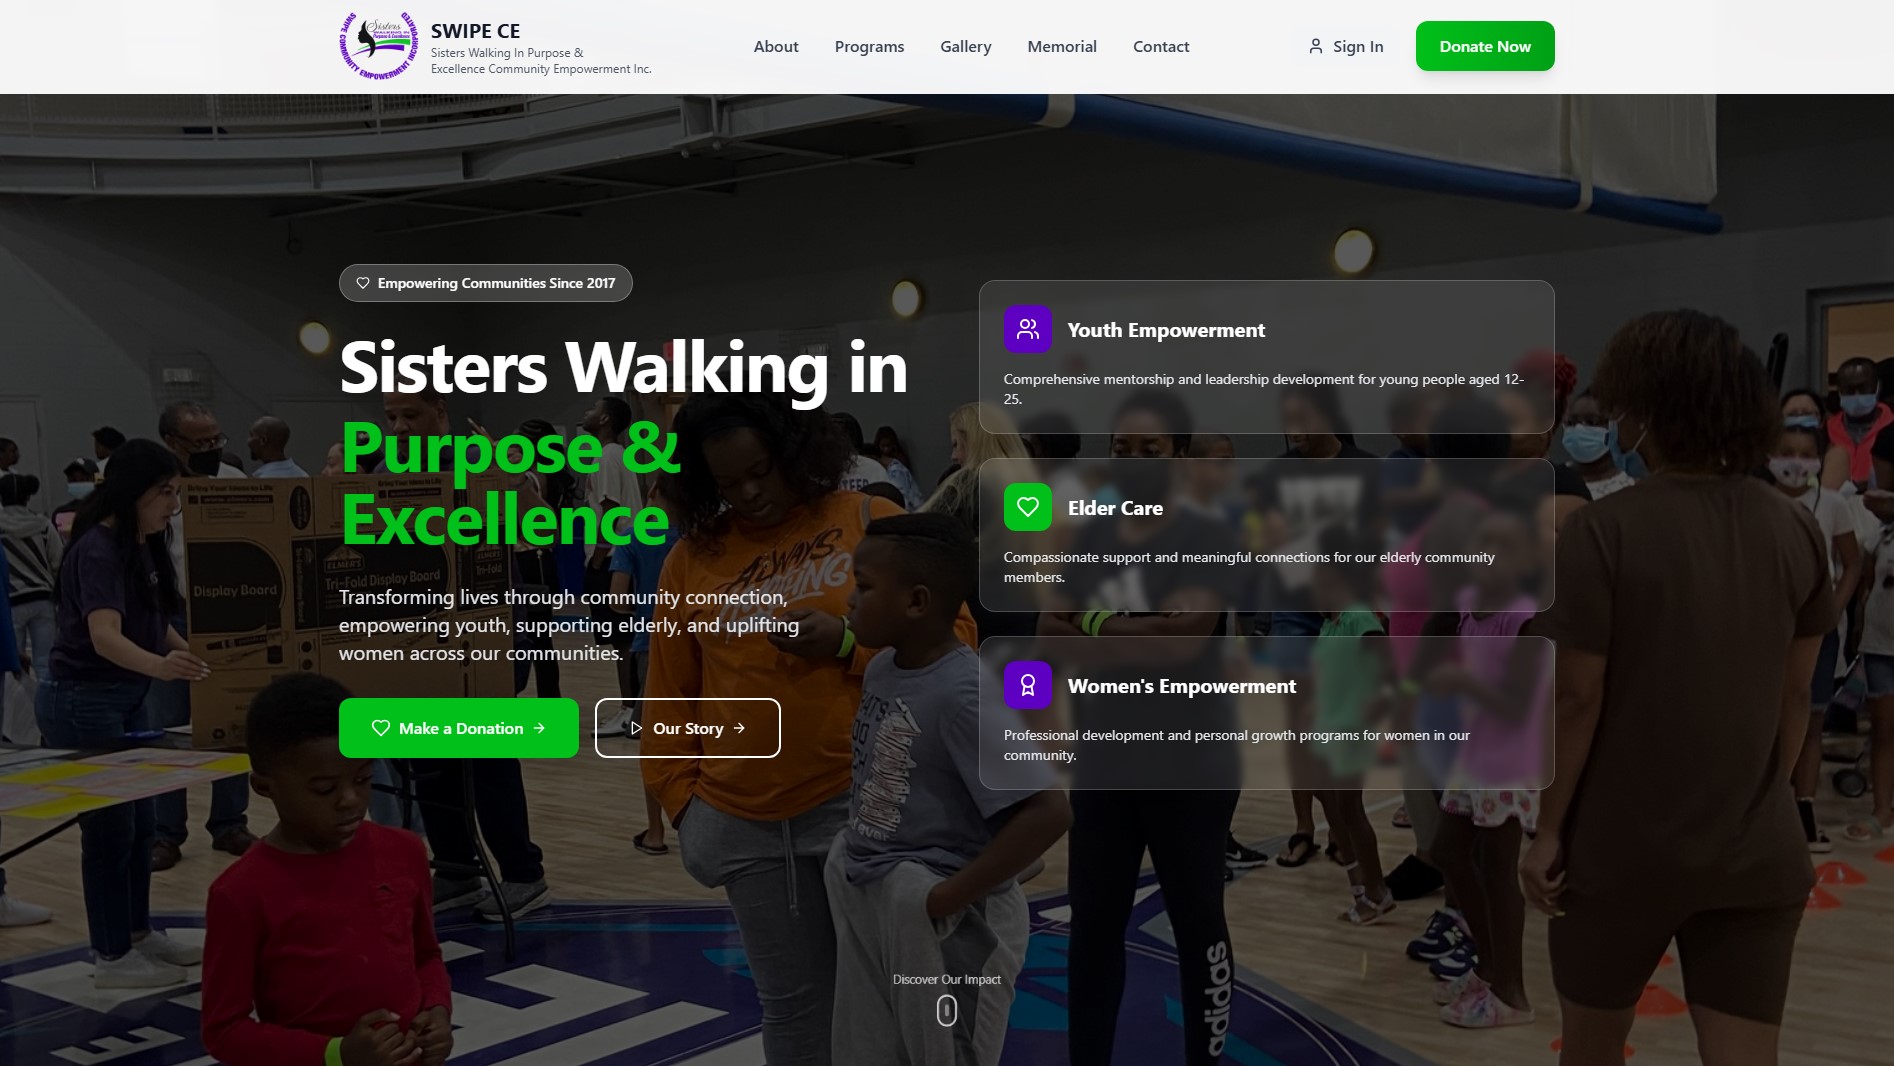Open the About menu item
The height and width of the screenshot is (1066, 1894).
775,46
